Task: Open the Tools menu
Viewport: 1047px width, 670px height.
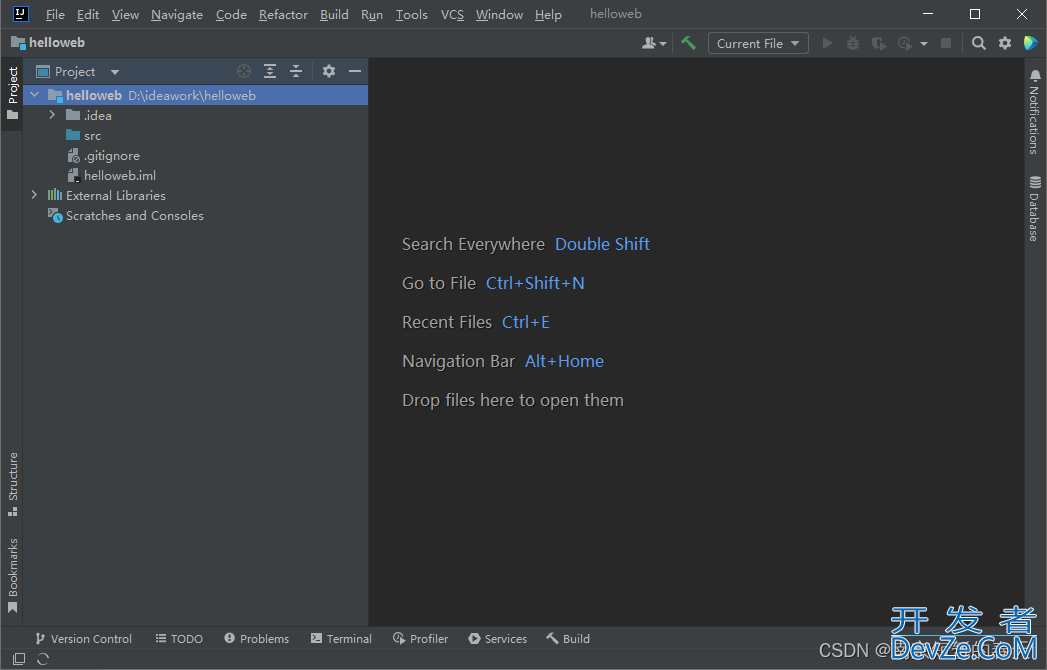Action: [411, 15]
